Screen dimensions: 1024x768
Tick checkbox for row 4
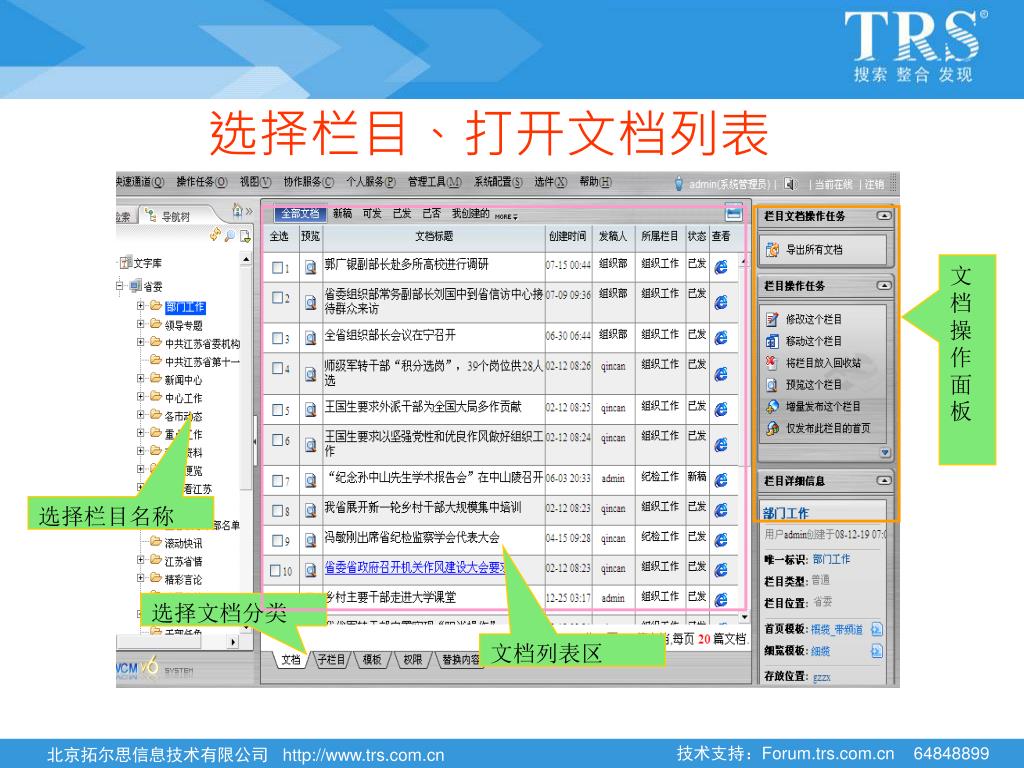click(278, 368)
